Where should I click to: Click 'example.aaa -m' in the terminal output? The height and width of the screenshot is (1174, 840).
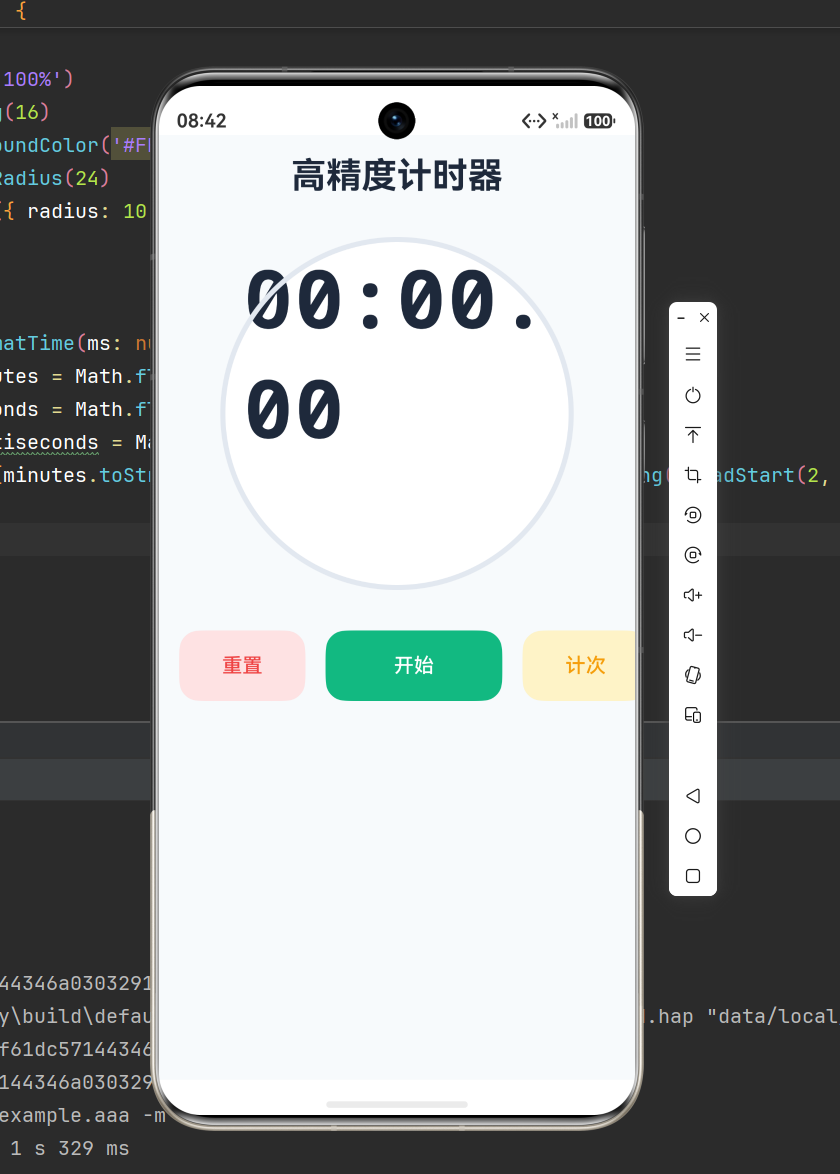pyautogui.click(x=82, y=1116)
